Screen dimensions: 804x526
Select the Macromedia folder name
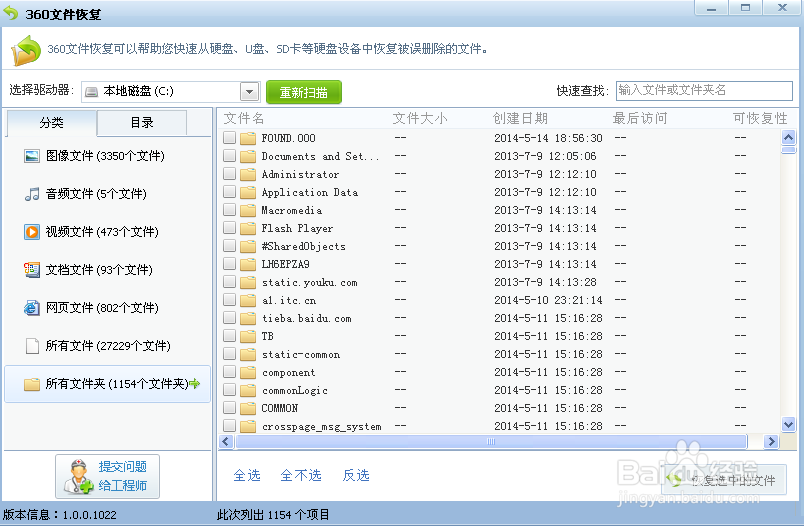pyautogui.click(x=292, y=210)
